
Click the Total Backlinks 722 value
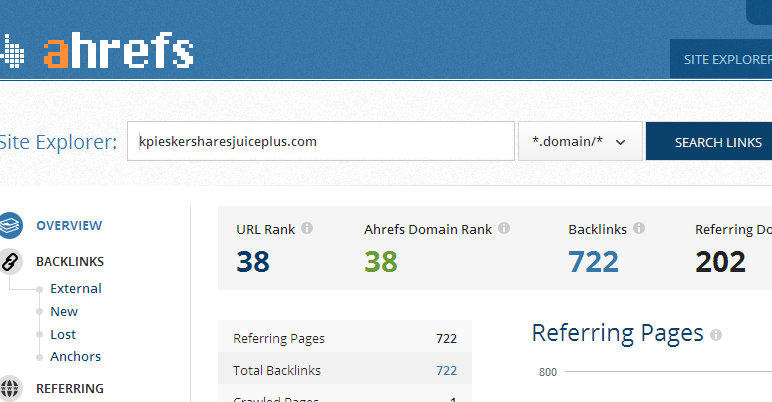pyautogui.click(x=446, y=370)
